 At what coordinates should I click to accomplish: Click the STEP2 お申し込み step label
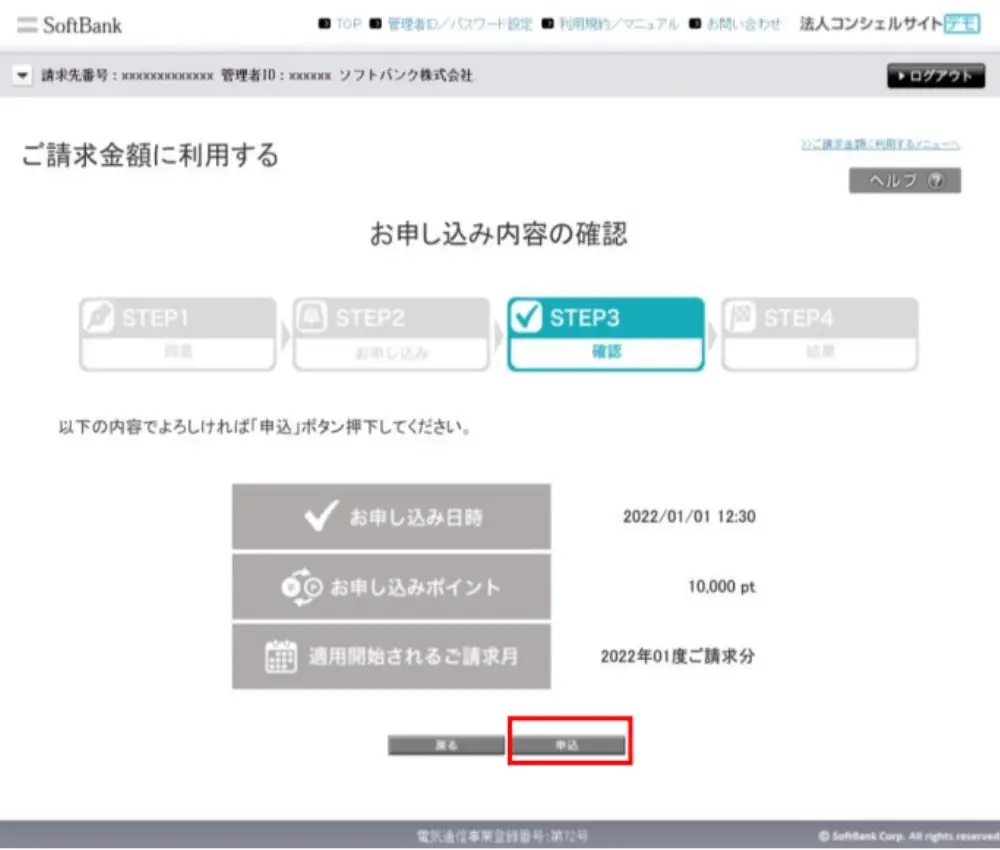coord(392,353)
